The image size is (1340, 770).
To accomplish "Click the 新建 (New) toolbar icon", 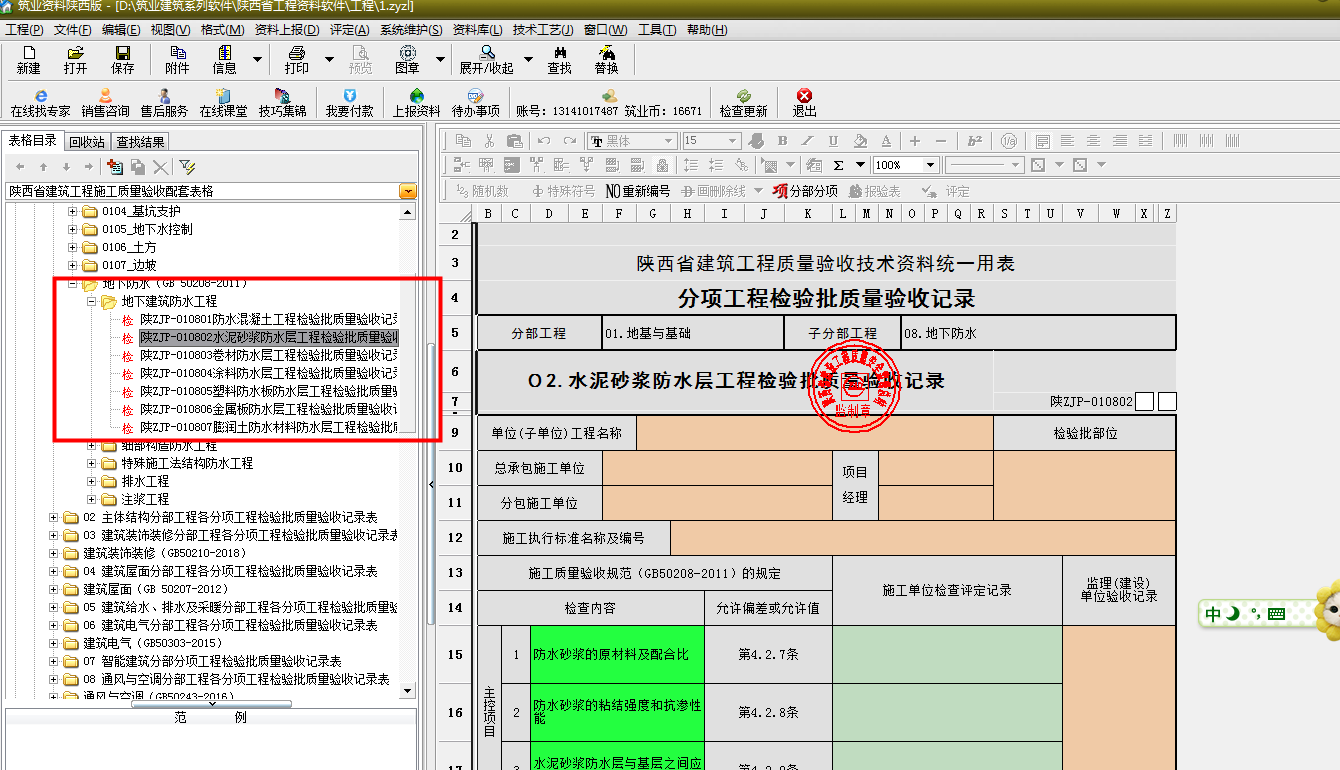I will click(x=28, y=59).
